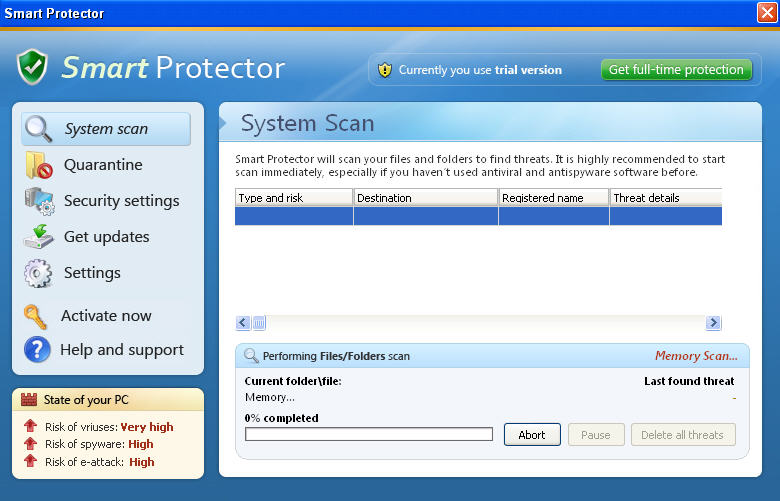Open Help and support
Image resolution: width=780 pixels, height=501 pixels.
(122, 350)
